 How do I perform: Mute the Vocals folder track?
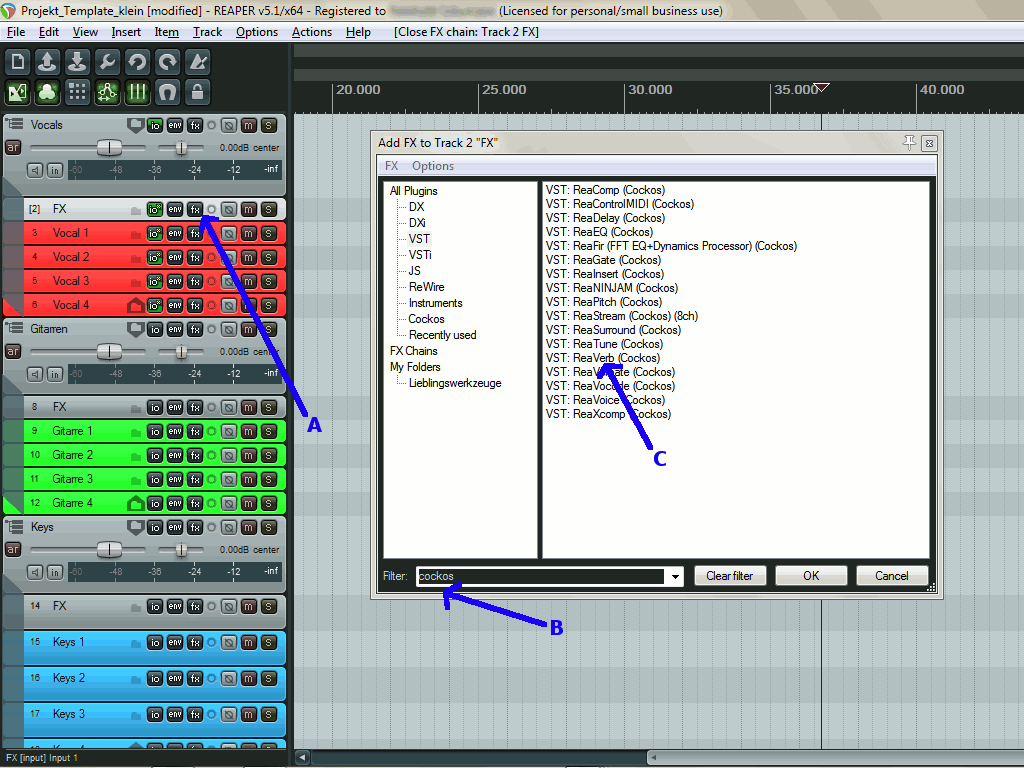[x=248, y=125]
